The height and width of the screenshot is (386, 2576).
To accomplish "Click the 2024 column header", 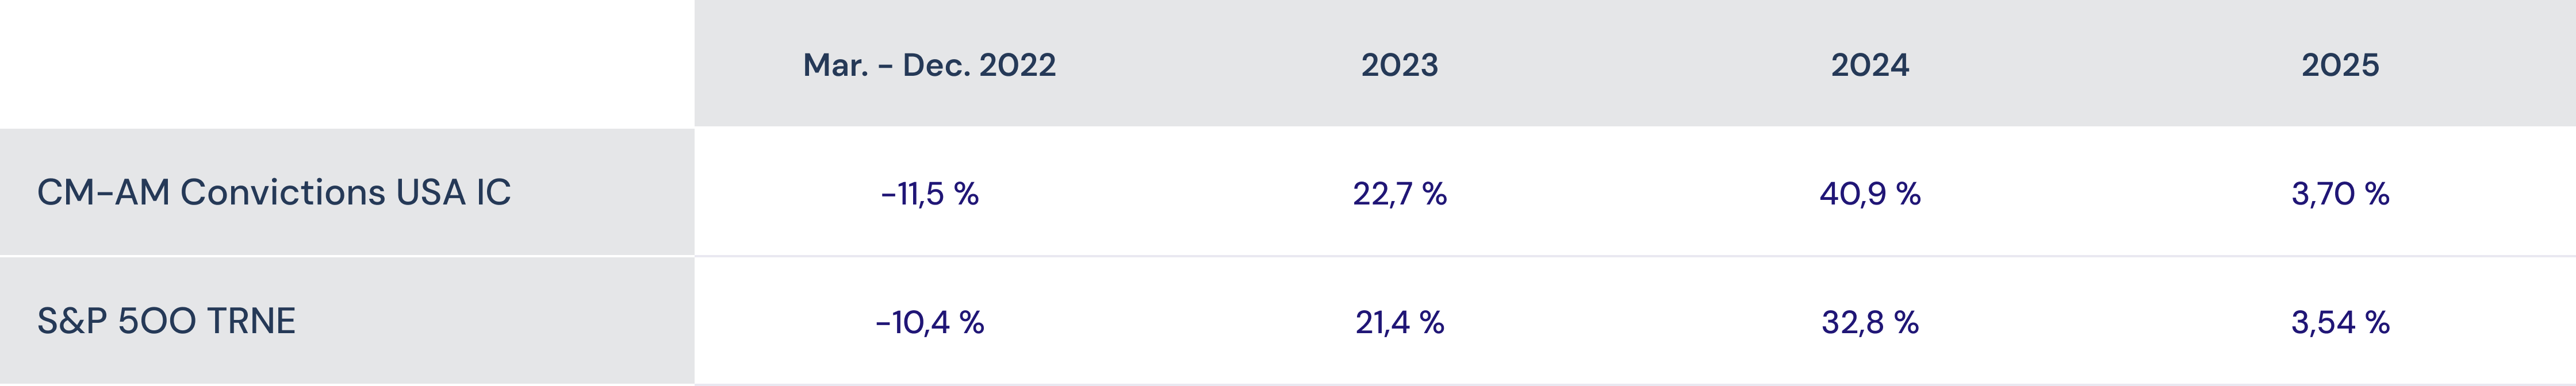I will click(x=1869, y=65).
